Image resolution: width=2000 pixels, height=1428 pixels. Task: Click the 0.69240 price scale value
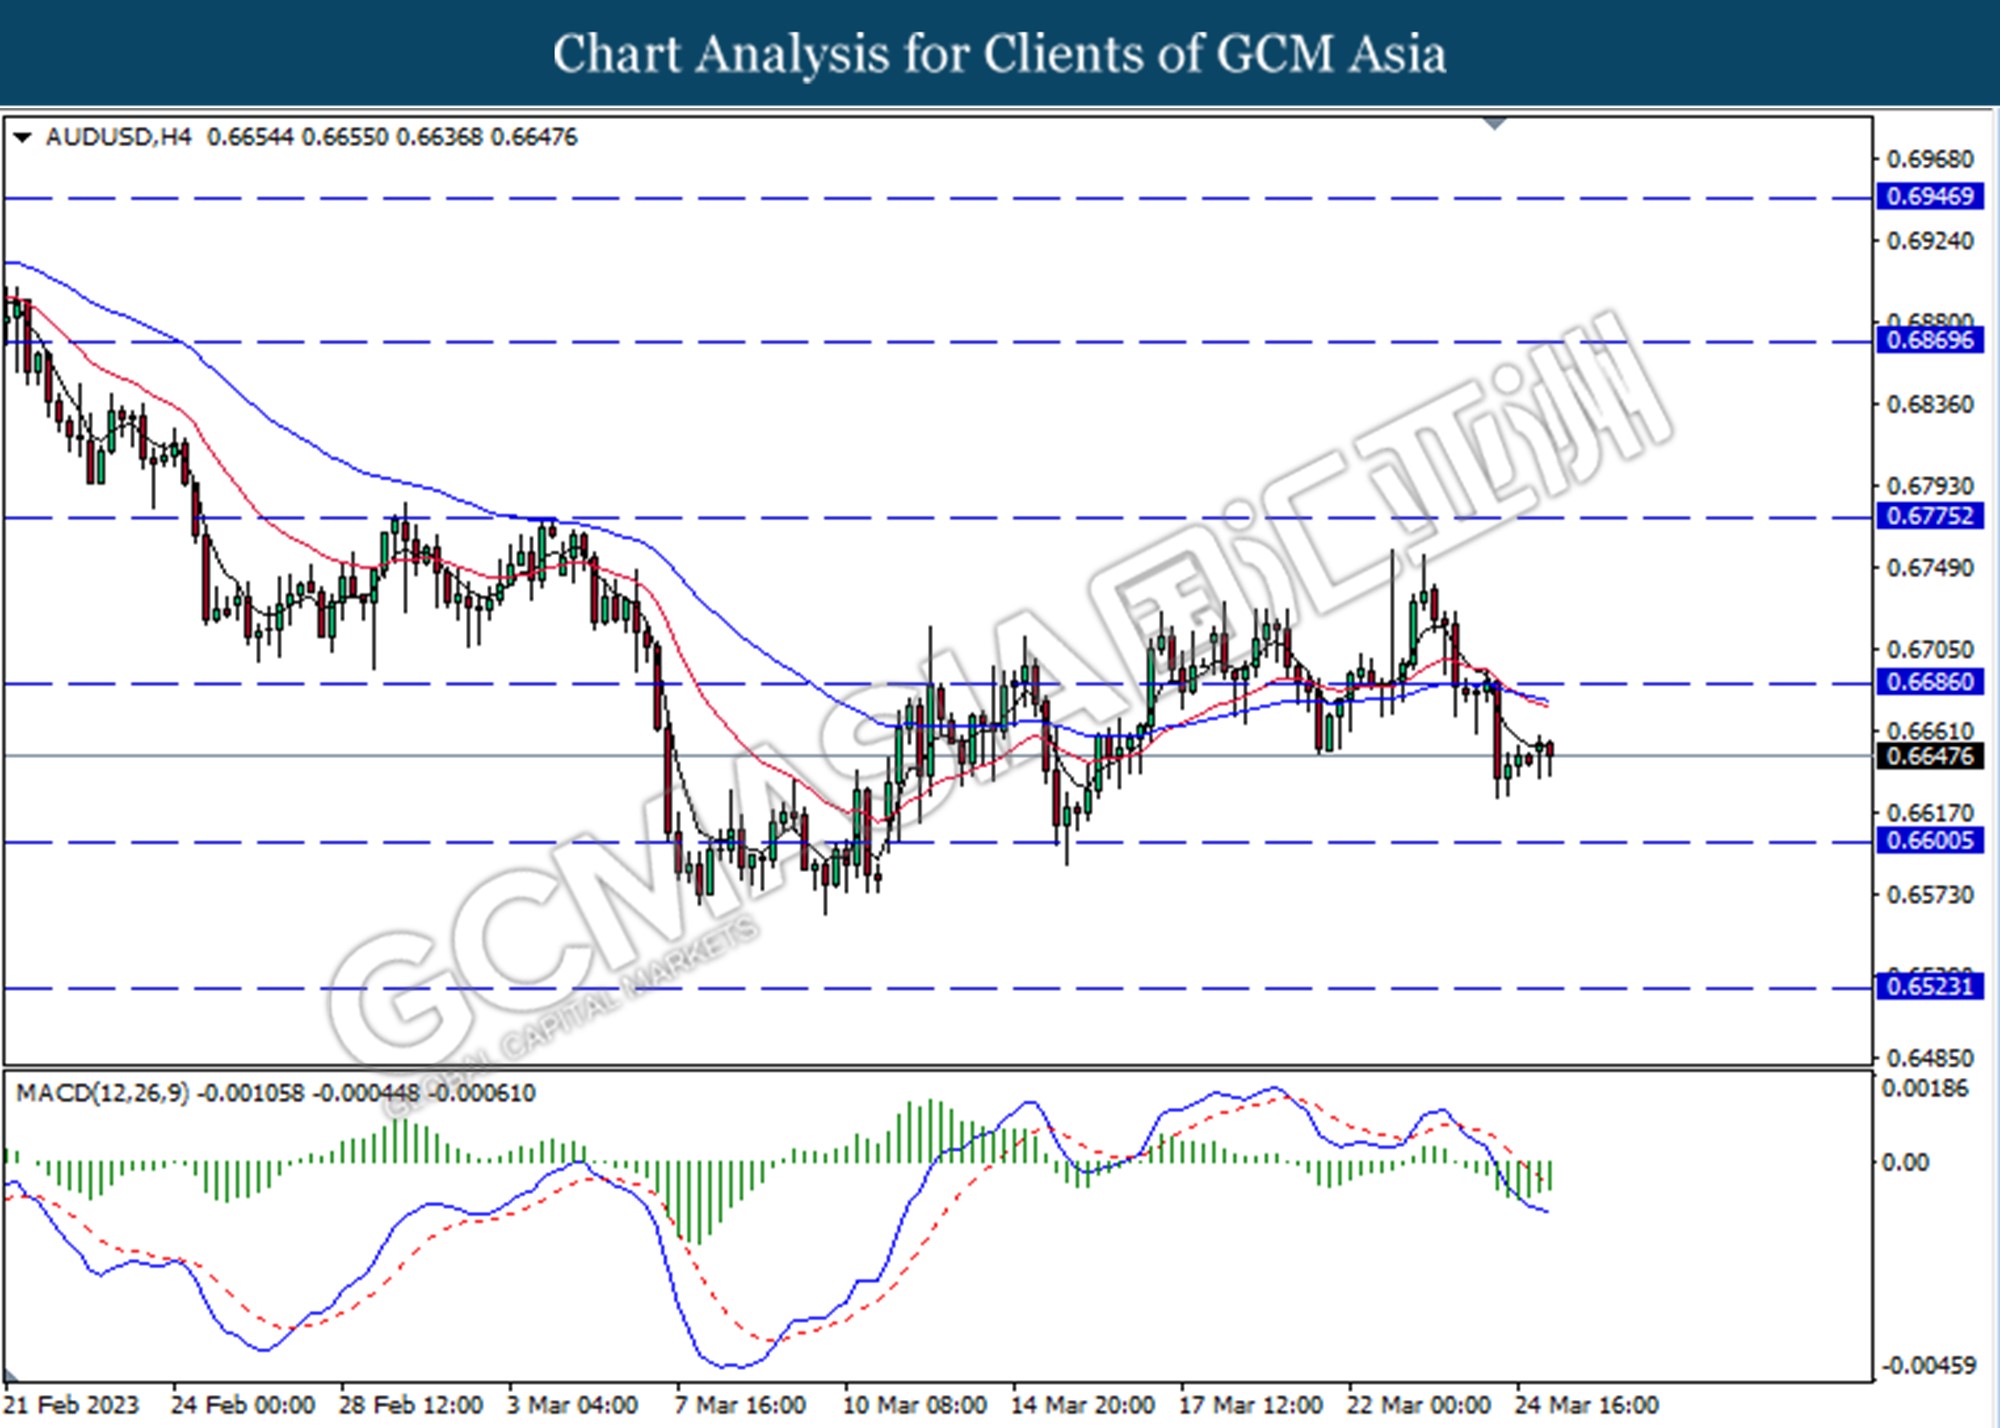coord(1930,241)
